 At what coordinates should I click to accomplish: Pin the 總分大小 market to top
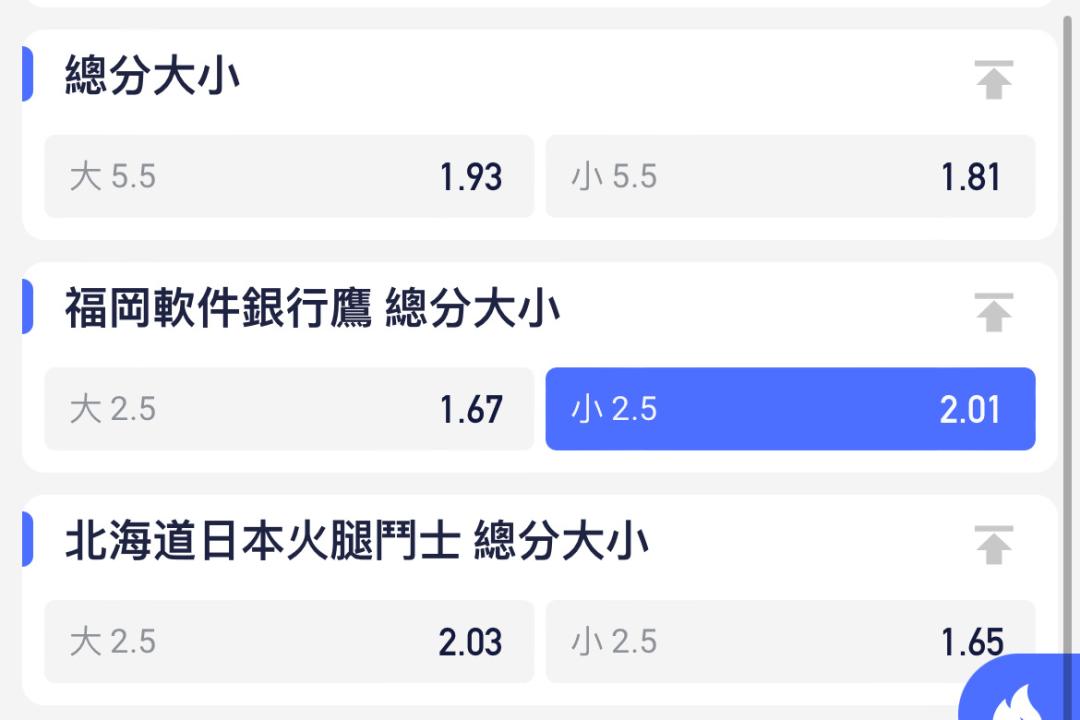(993, 80)
